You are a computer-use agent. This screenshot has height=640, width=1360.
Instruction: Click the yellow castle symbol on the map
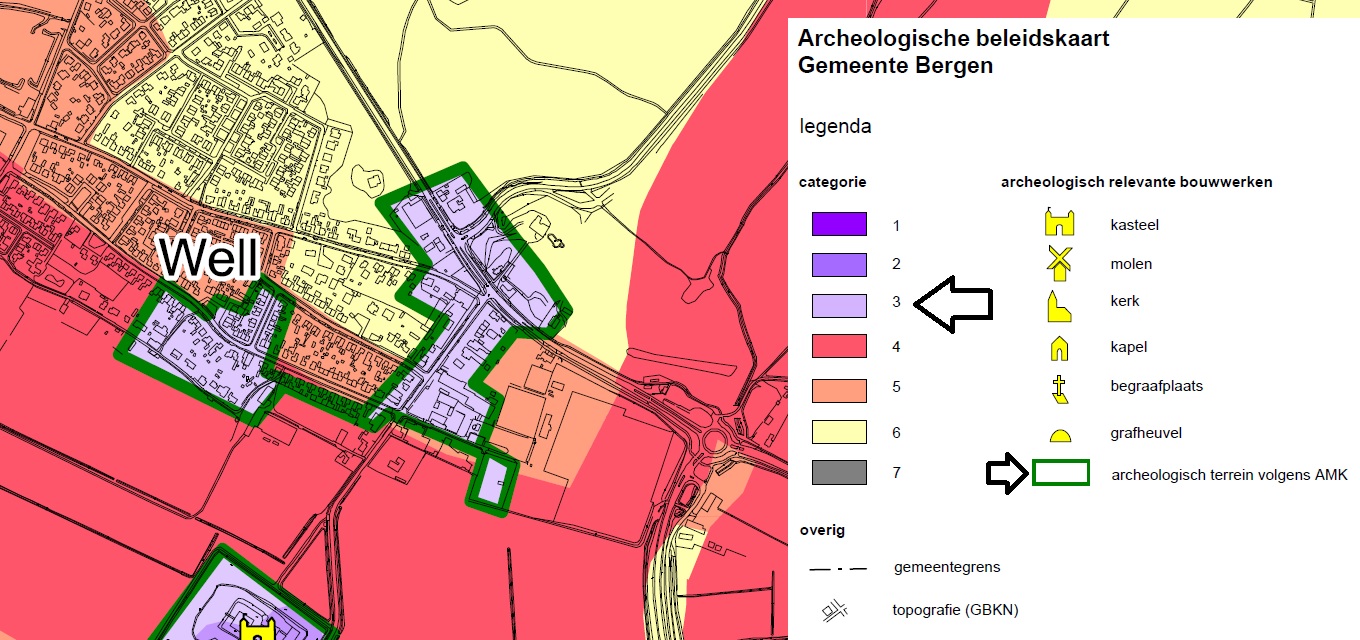click(257, 630)
